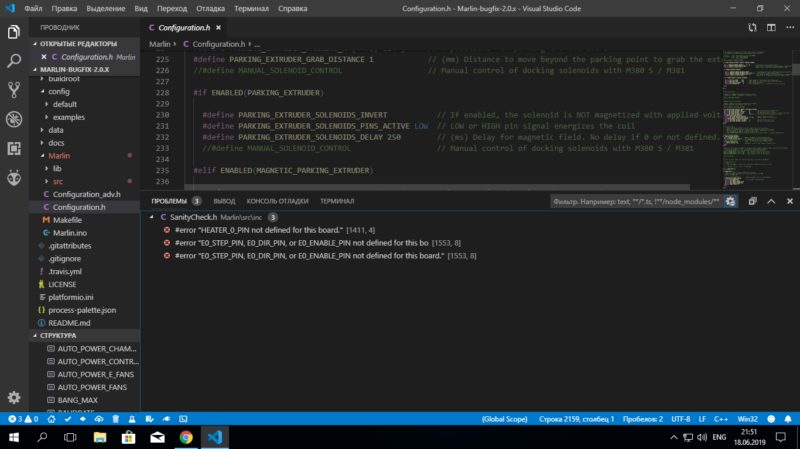Image resolution: width=800 pixels, height=449 pixels.
Task: Click the open changes icon above editor
Action: (752, 28)
